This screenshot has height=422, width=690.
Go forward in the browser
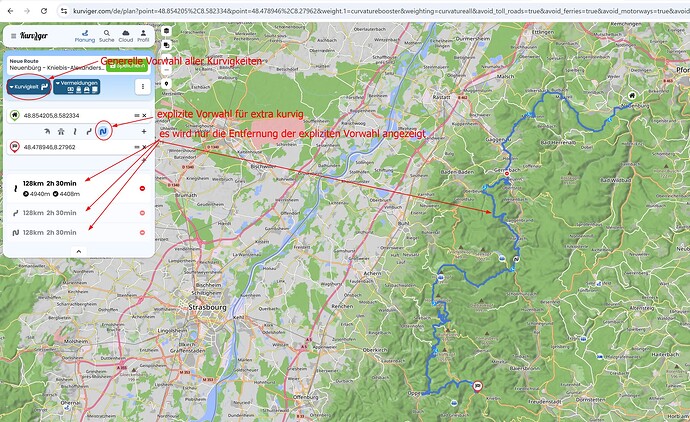[27, 11]
